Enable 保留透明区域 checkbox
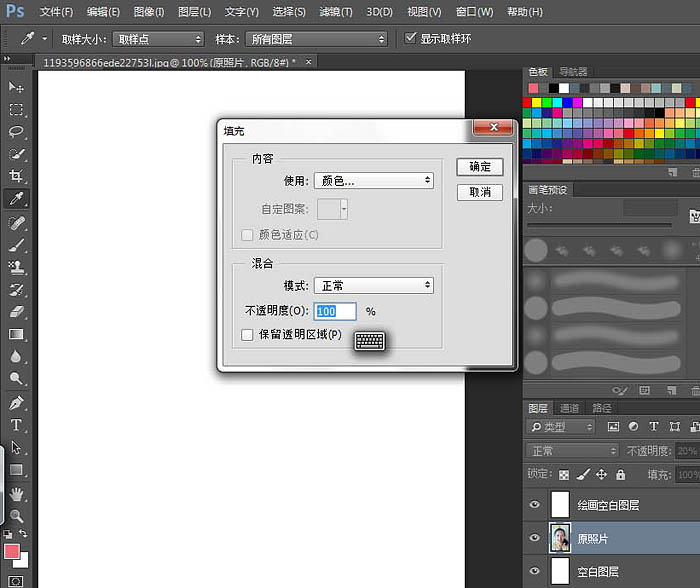Screen dimensions: 700x588 tap(247, 334)
